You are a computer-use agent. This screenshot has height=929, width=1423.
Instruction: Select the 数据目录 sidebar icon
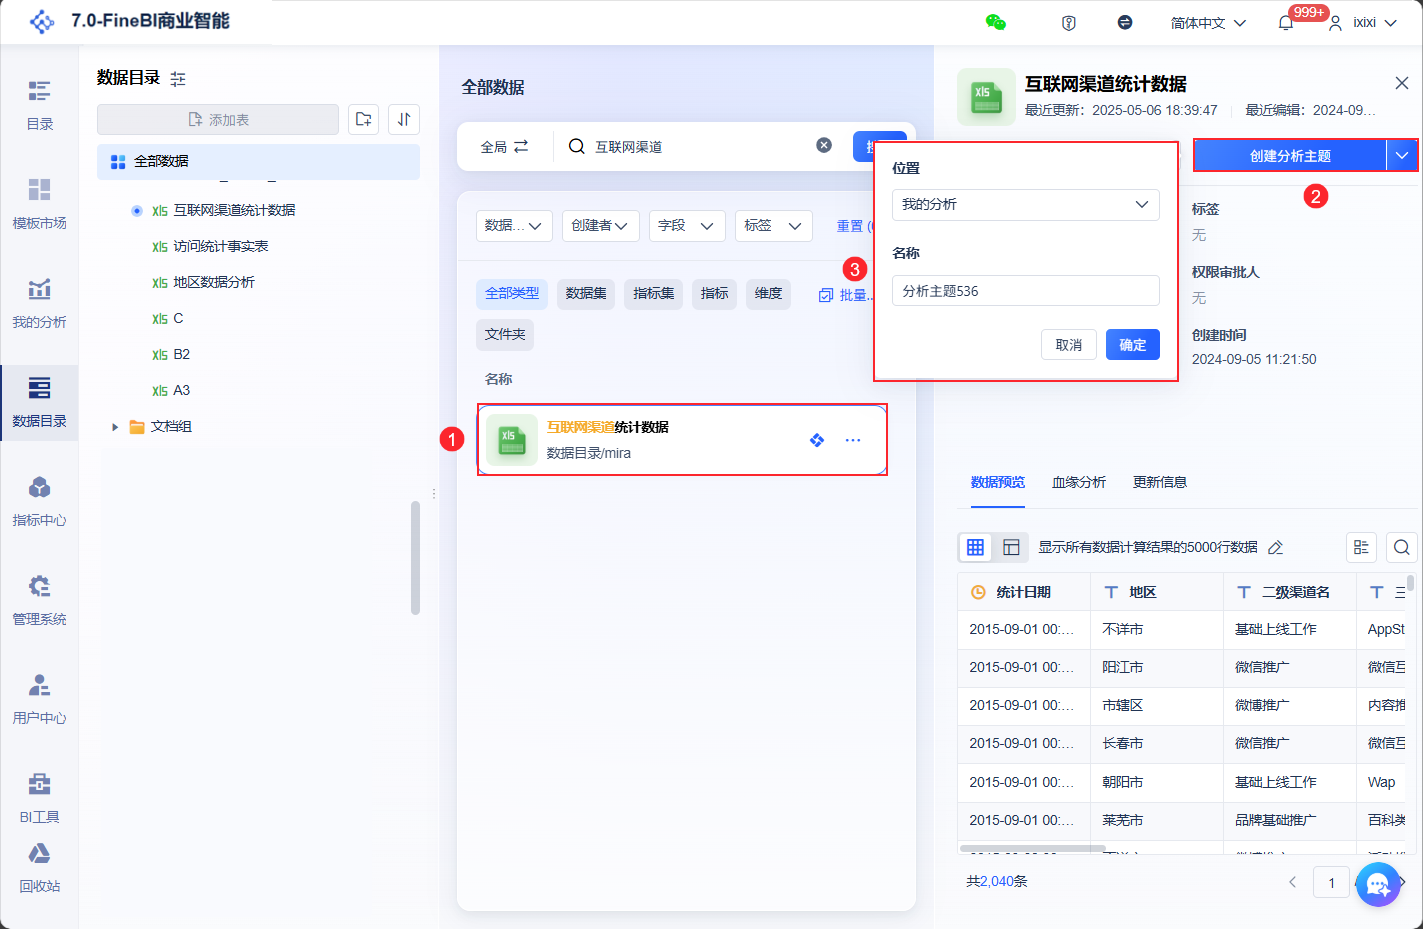[39, 402]
